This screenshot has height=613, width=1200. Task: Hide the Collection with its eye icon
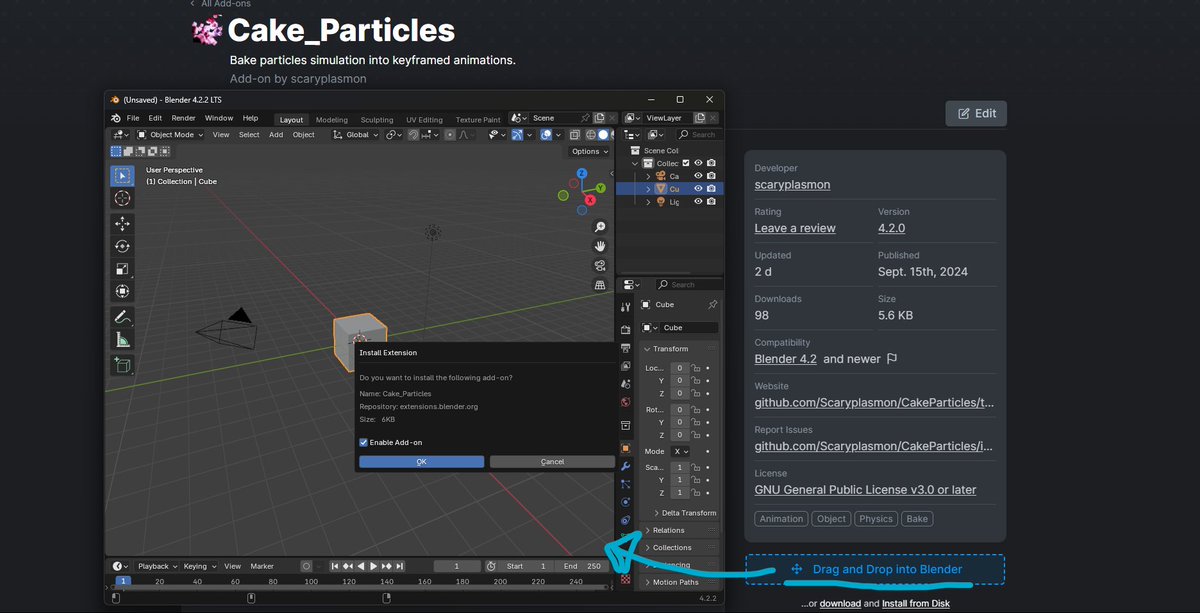(698, 163)
